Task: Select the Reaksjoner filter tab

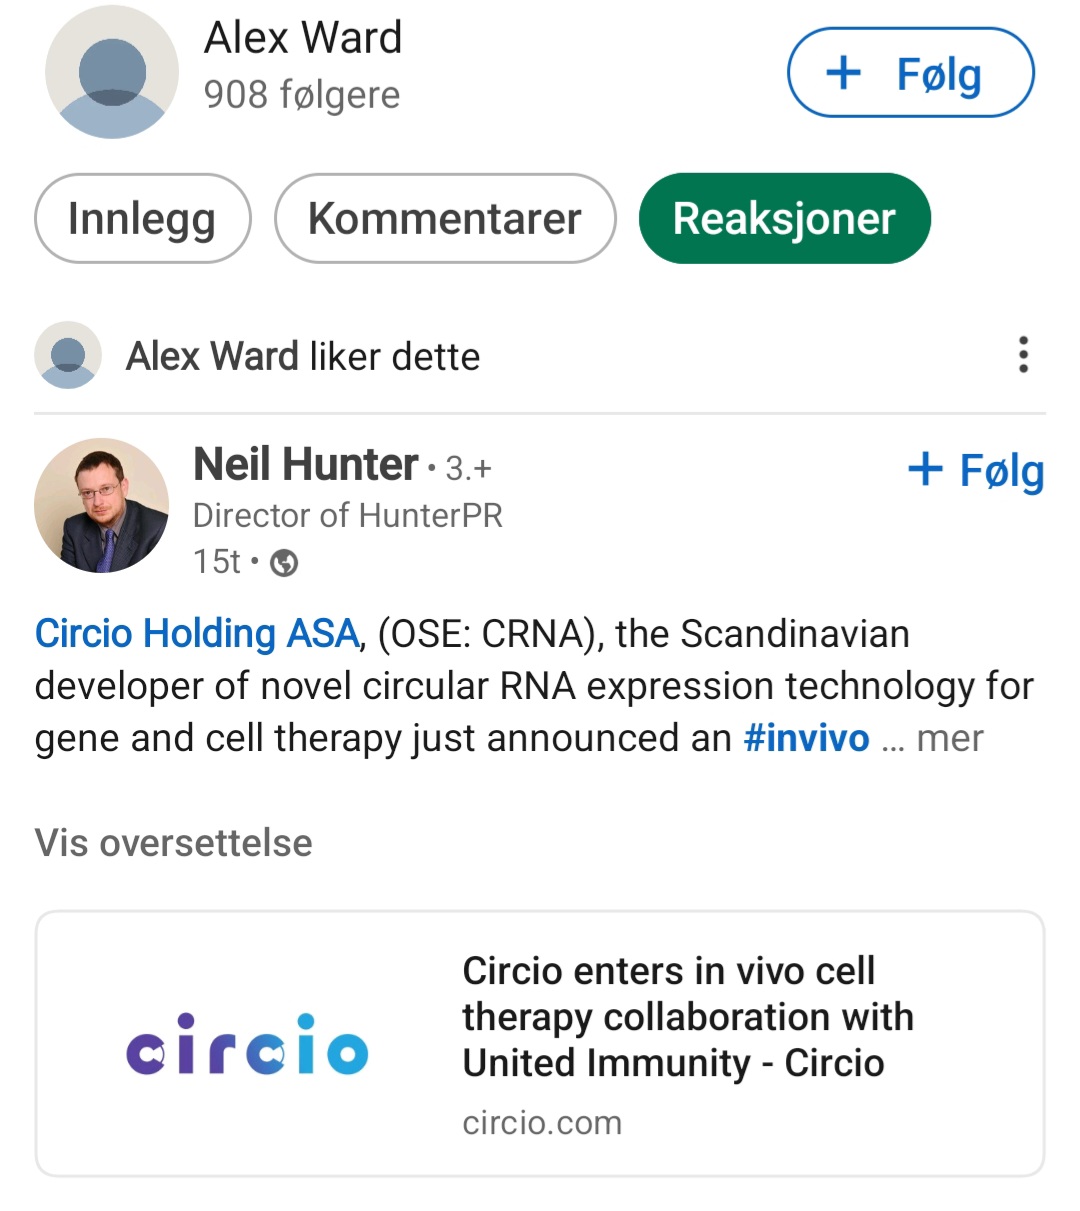Action: click(x=784, y=219)
